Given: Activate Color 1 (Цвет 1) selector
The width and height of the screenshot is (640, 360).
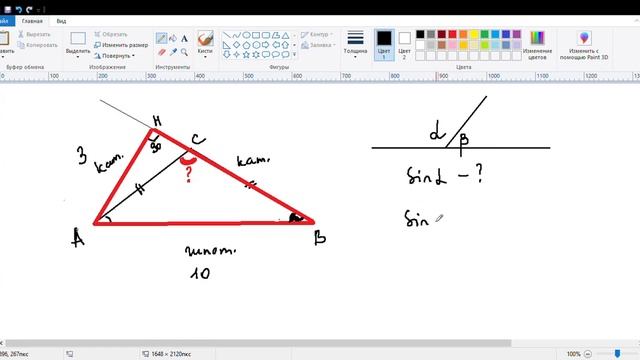Looking at the screenshot, I should (384, 45).
